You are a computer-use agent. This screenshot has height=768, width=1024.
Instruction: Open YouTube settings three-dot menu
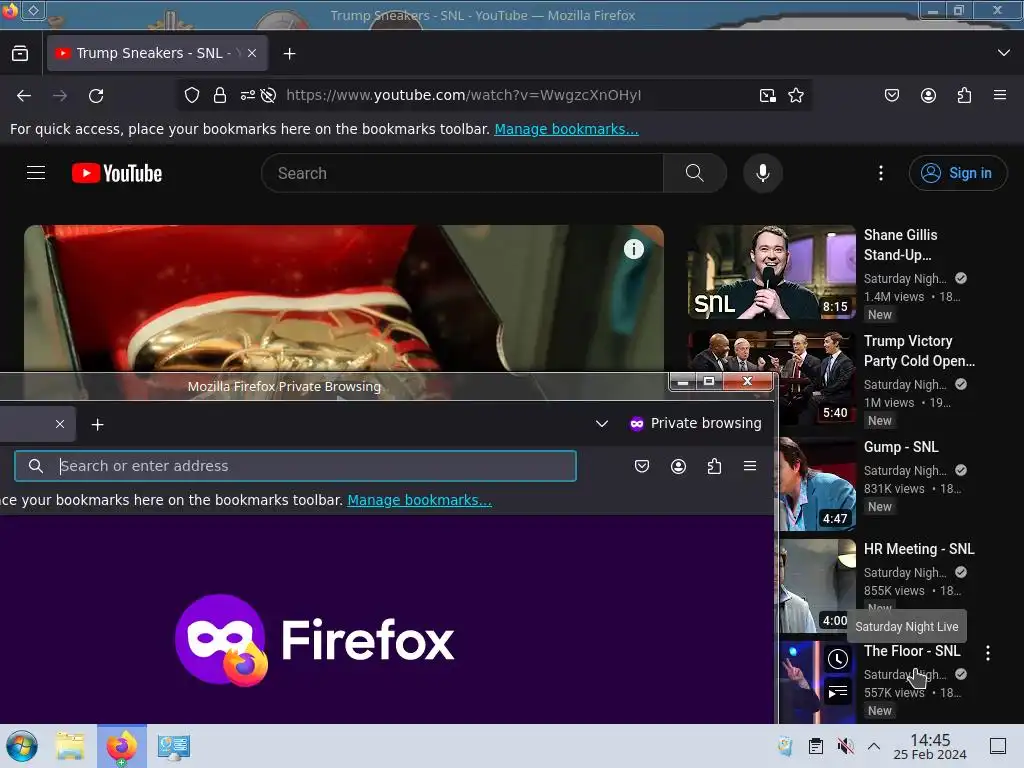tap(881, 173)
